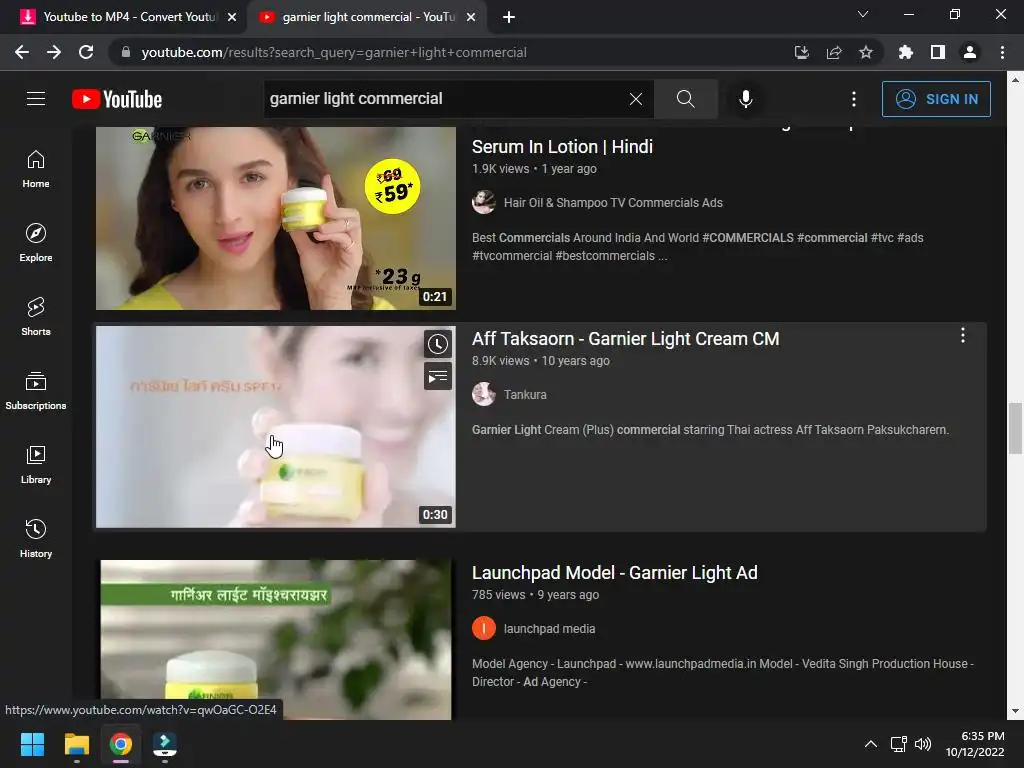The height and width of the screenshot is (768, 1024).
Task: Click the launchpad media channel avatar
Action: [x=484, y=628]
